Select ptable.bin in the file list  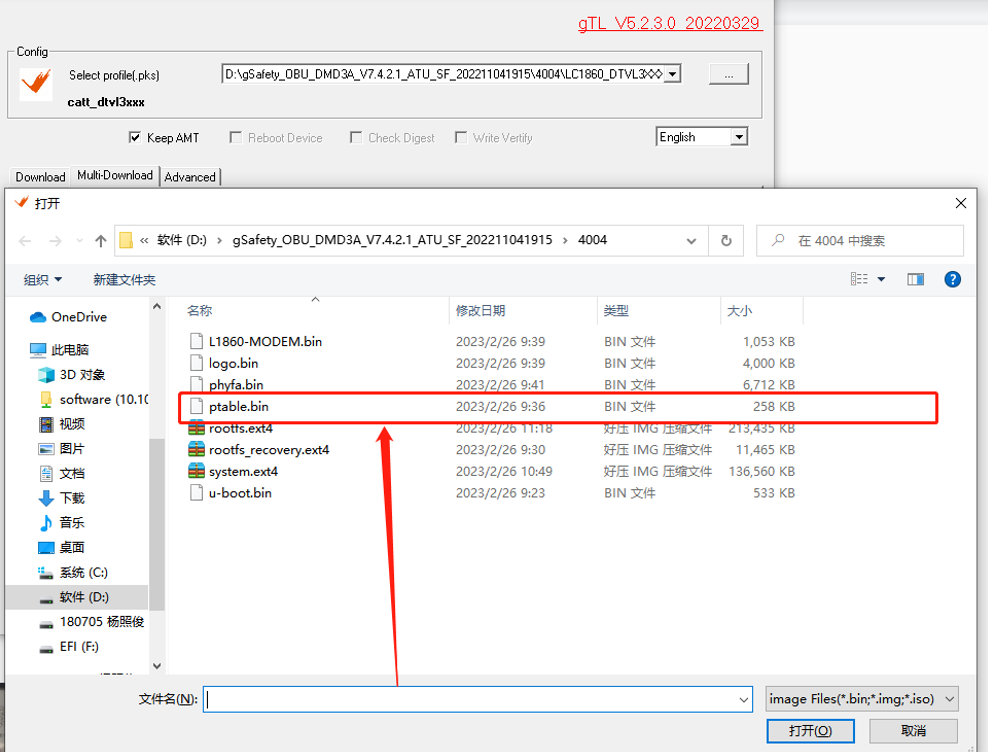tap(238, 406)
